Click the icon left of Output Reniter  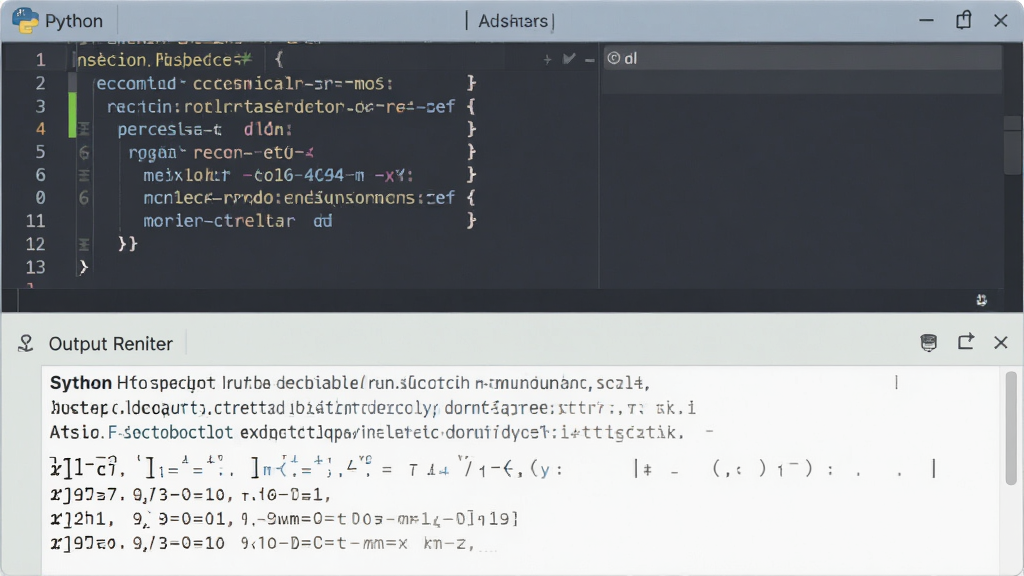pos(25,343)
